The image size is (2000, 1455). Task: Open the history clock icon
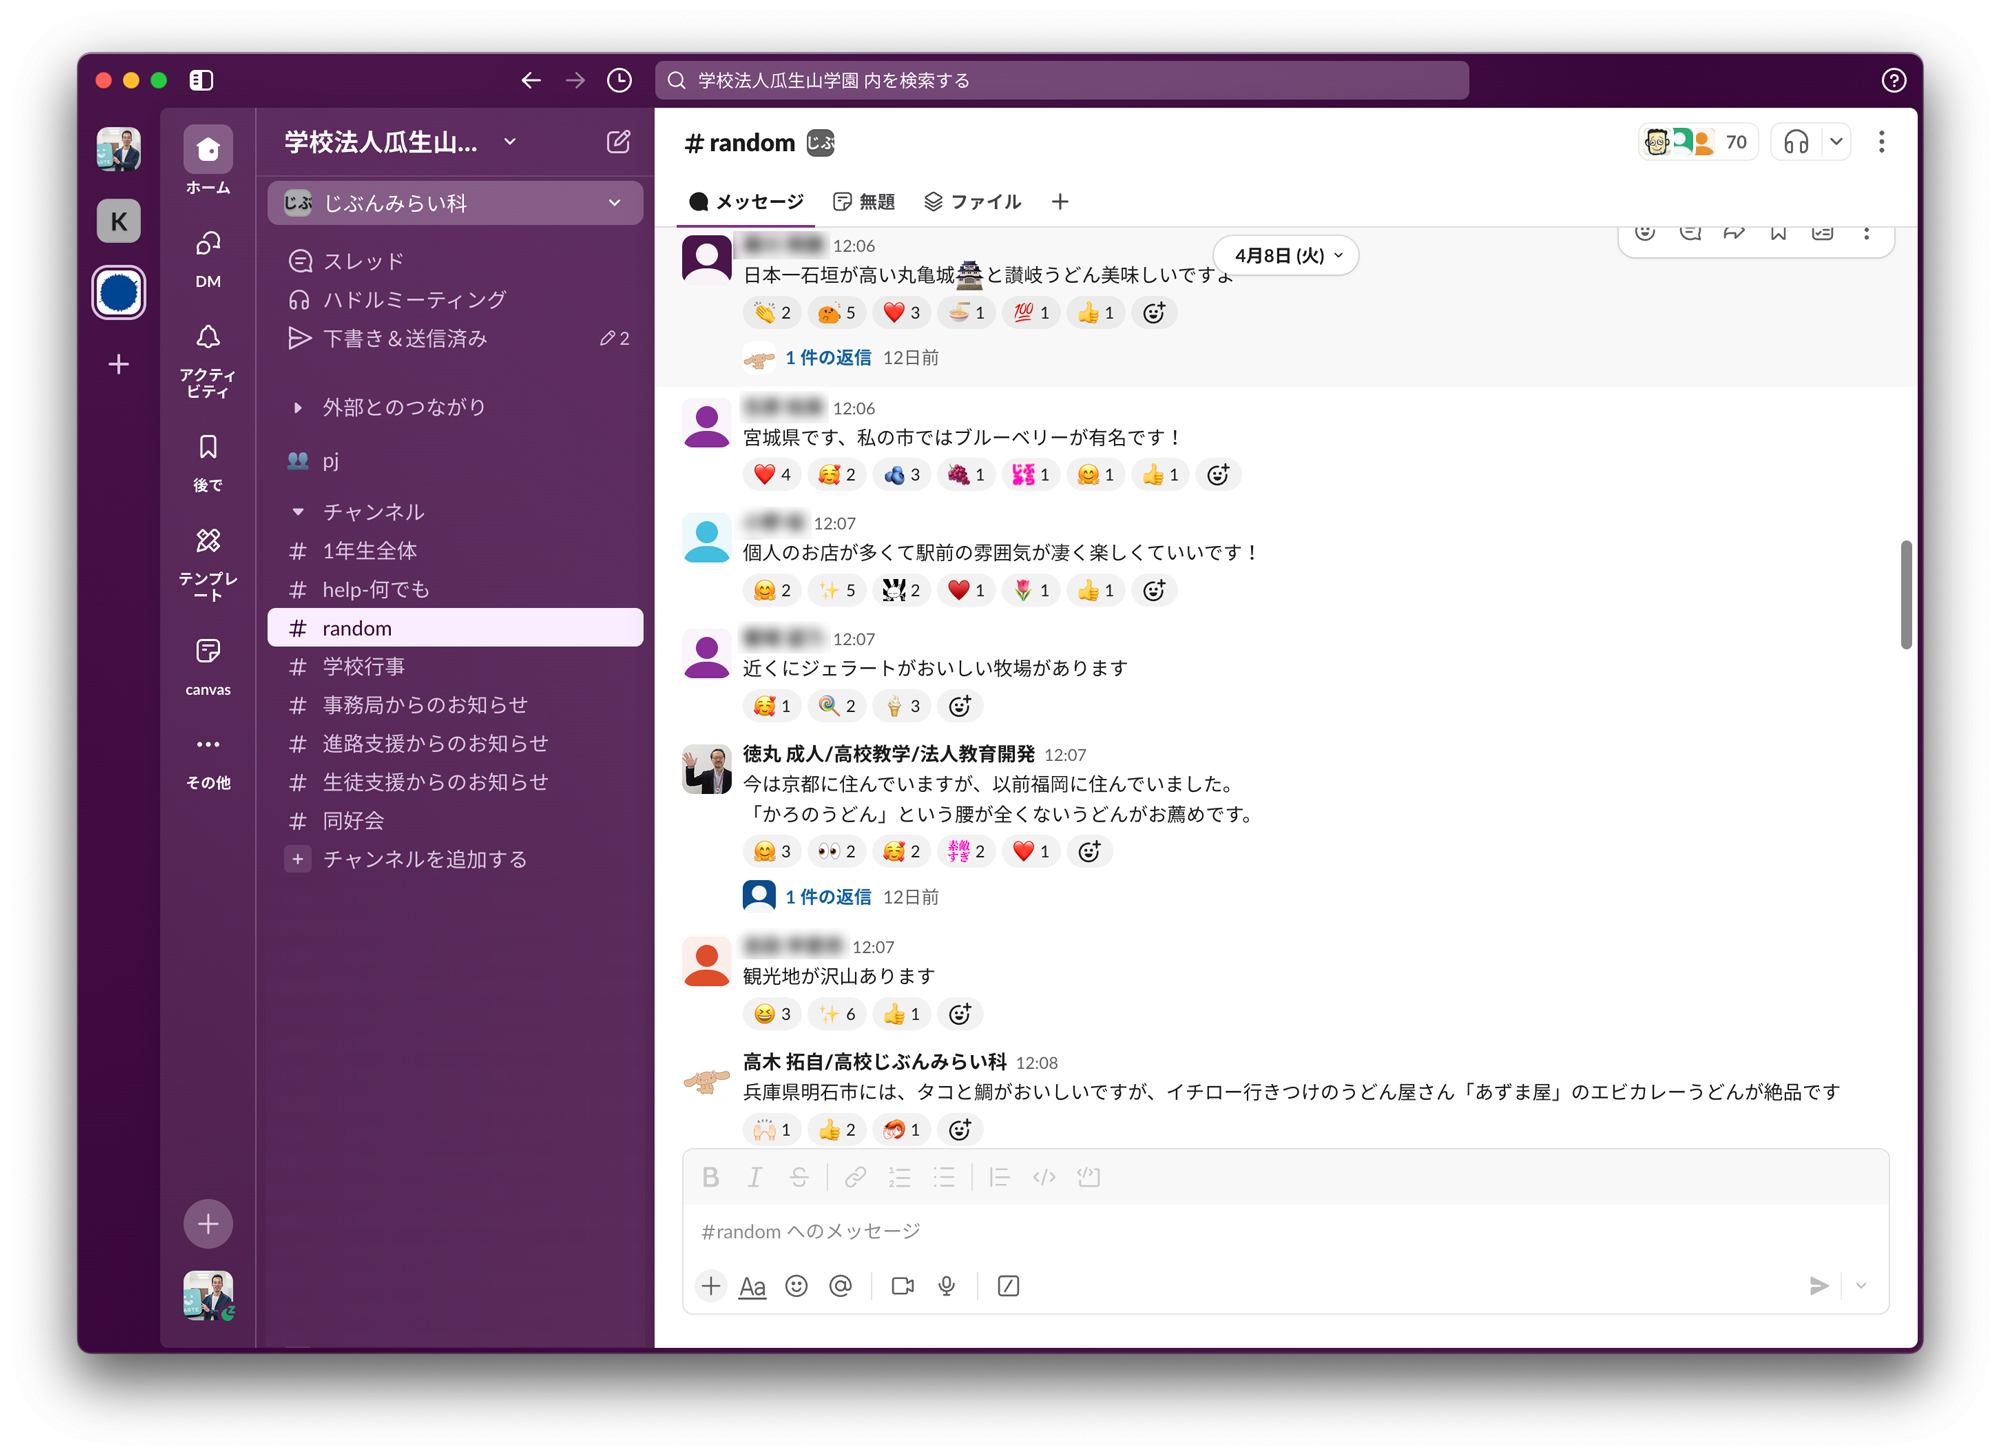620,80
